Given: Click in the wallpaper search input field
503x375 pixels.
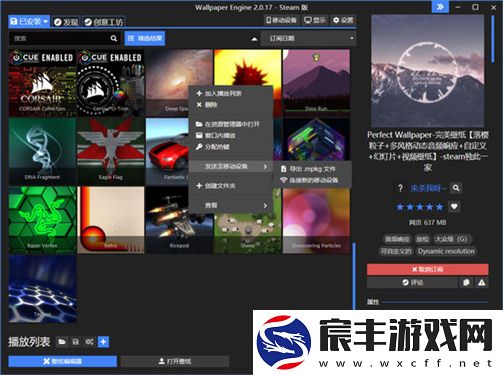Looking at the screenshot, I should [60, 39].
